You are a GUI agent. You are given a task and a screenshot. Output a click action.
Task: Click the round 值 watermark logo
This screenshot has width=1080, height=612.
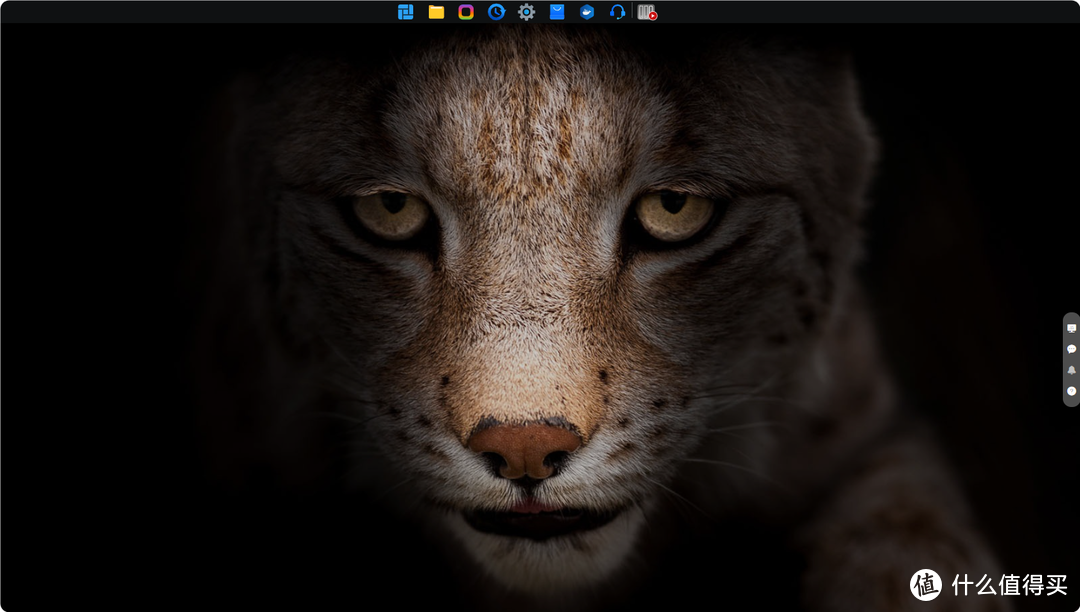926,584
